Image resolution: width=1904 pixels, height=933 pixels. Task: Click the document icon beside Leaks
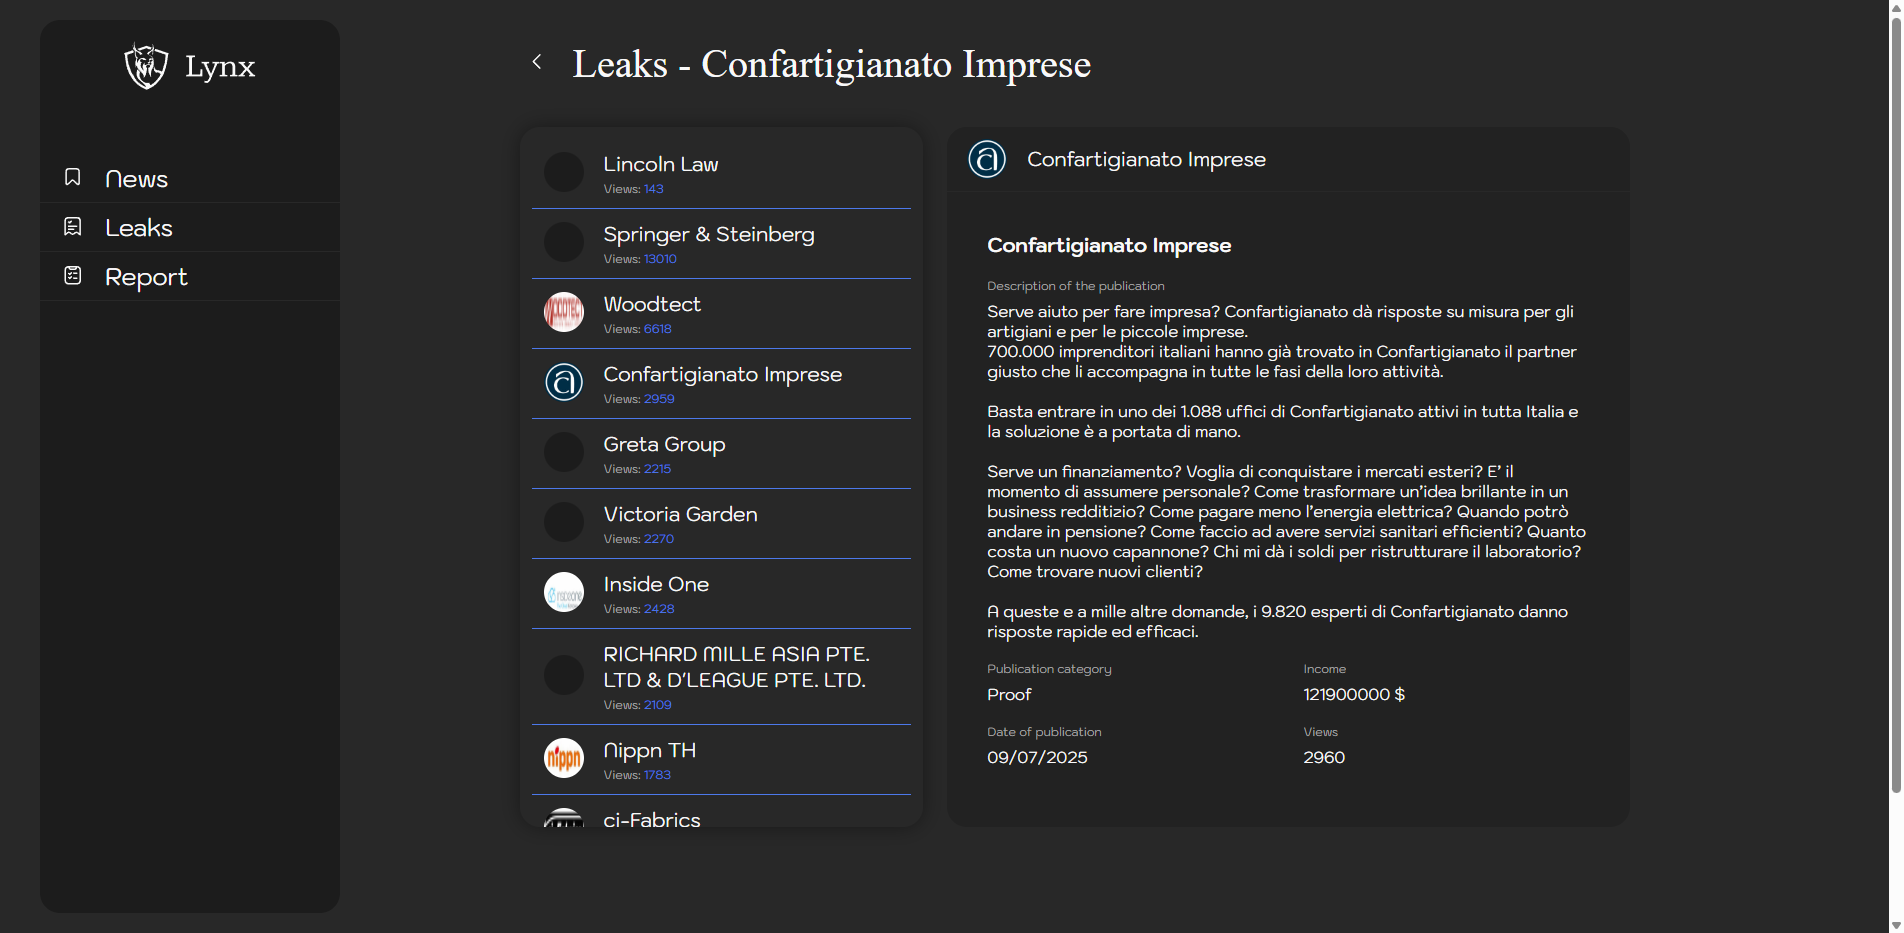click(73, 227)
